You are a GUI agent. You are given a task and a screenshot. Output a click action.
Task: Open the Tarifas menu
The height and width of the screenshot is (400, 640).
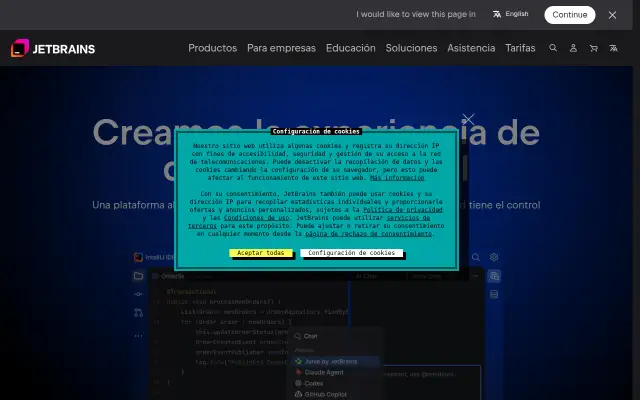tap(520, 48)
